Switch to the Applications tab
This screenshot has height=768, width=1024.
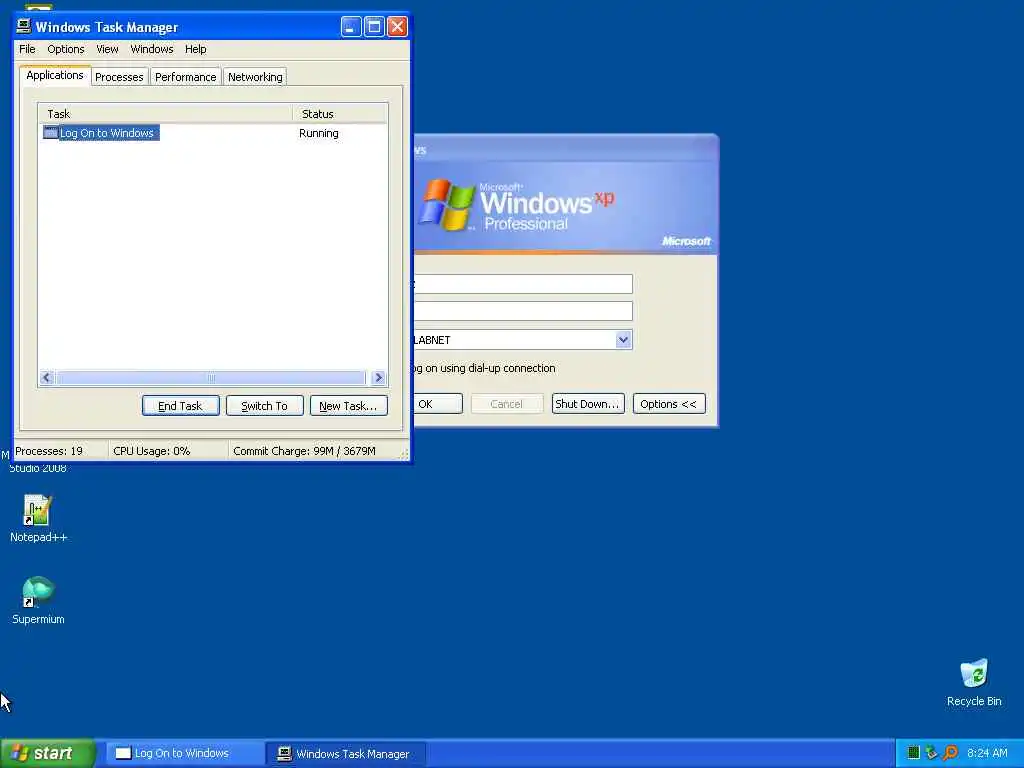point(55,75)
